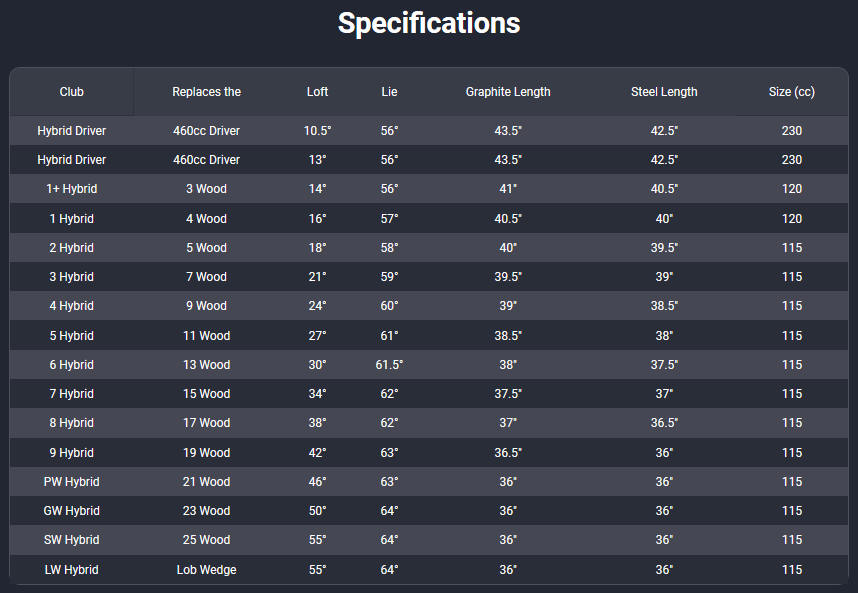Click the Size (cc) column header

pos(791,92)
